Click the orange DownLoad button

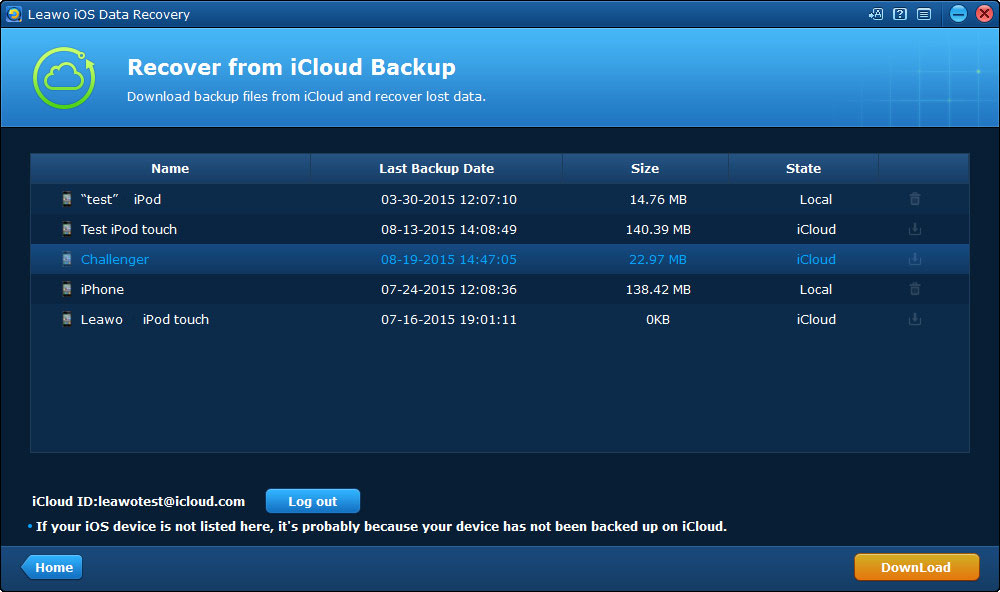pyautogui.click(x=916, y=567)
